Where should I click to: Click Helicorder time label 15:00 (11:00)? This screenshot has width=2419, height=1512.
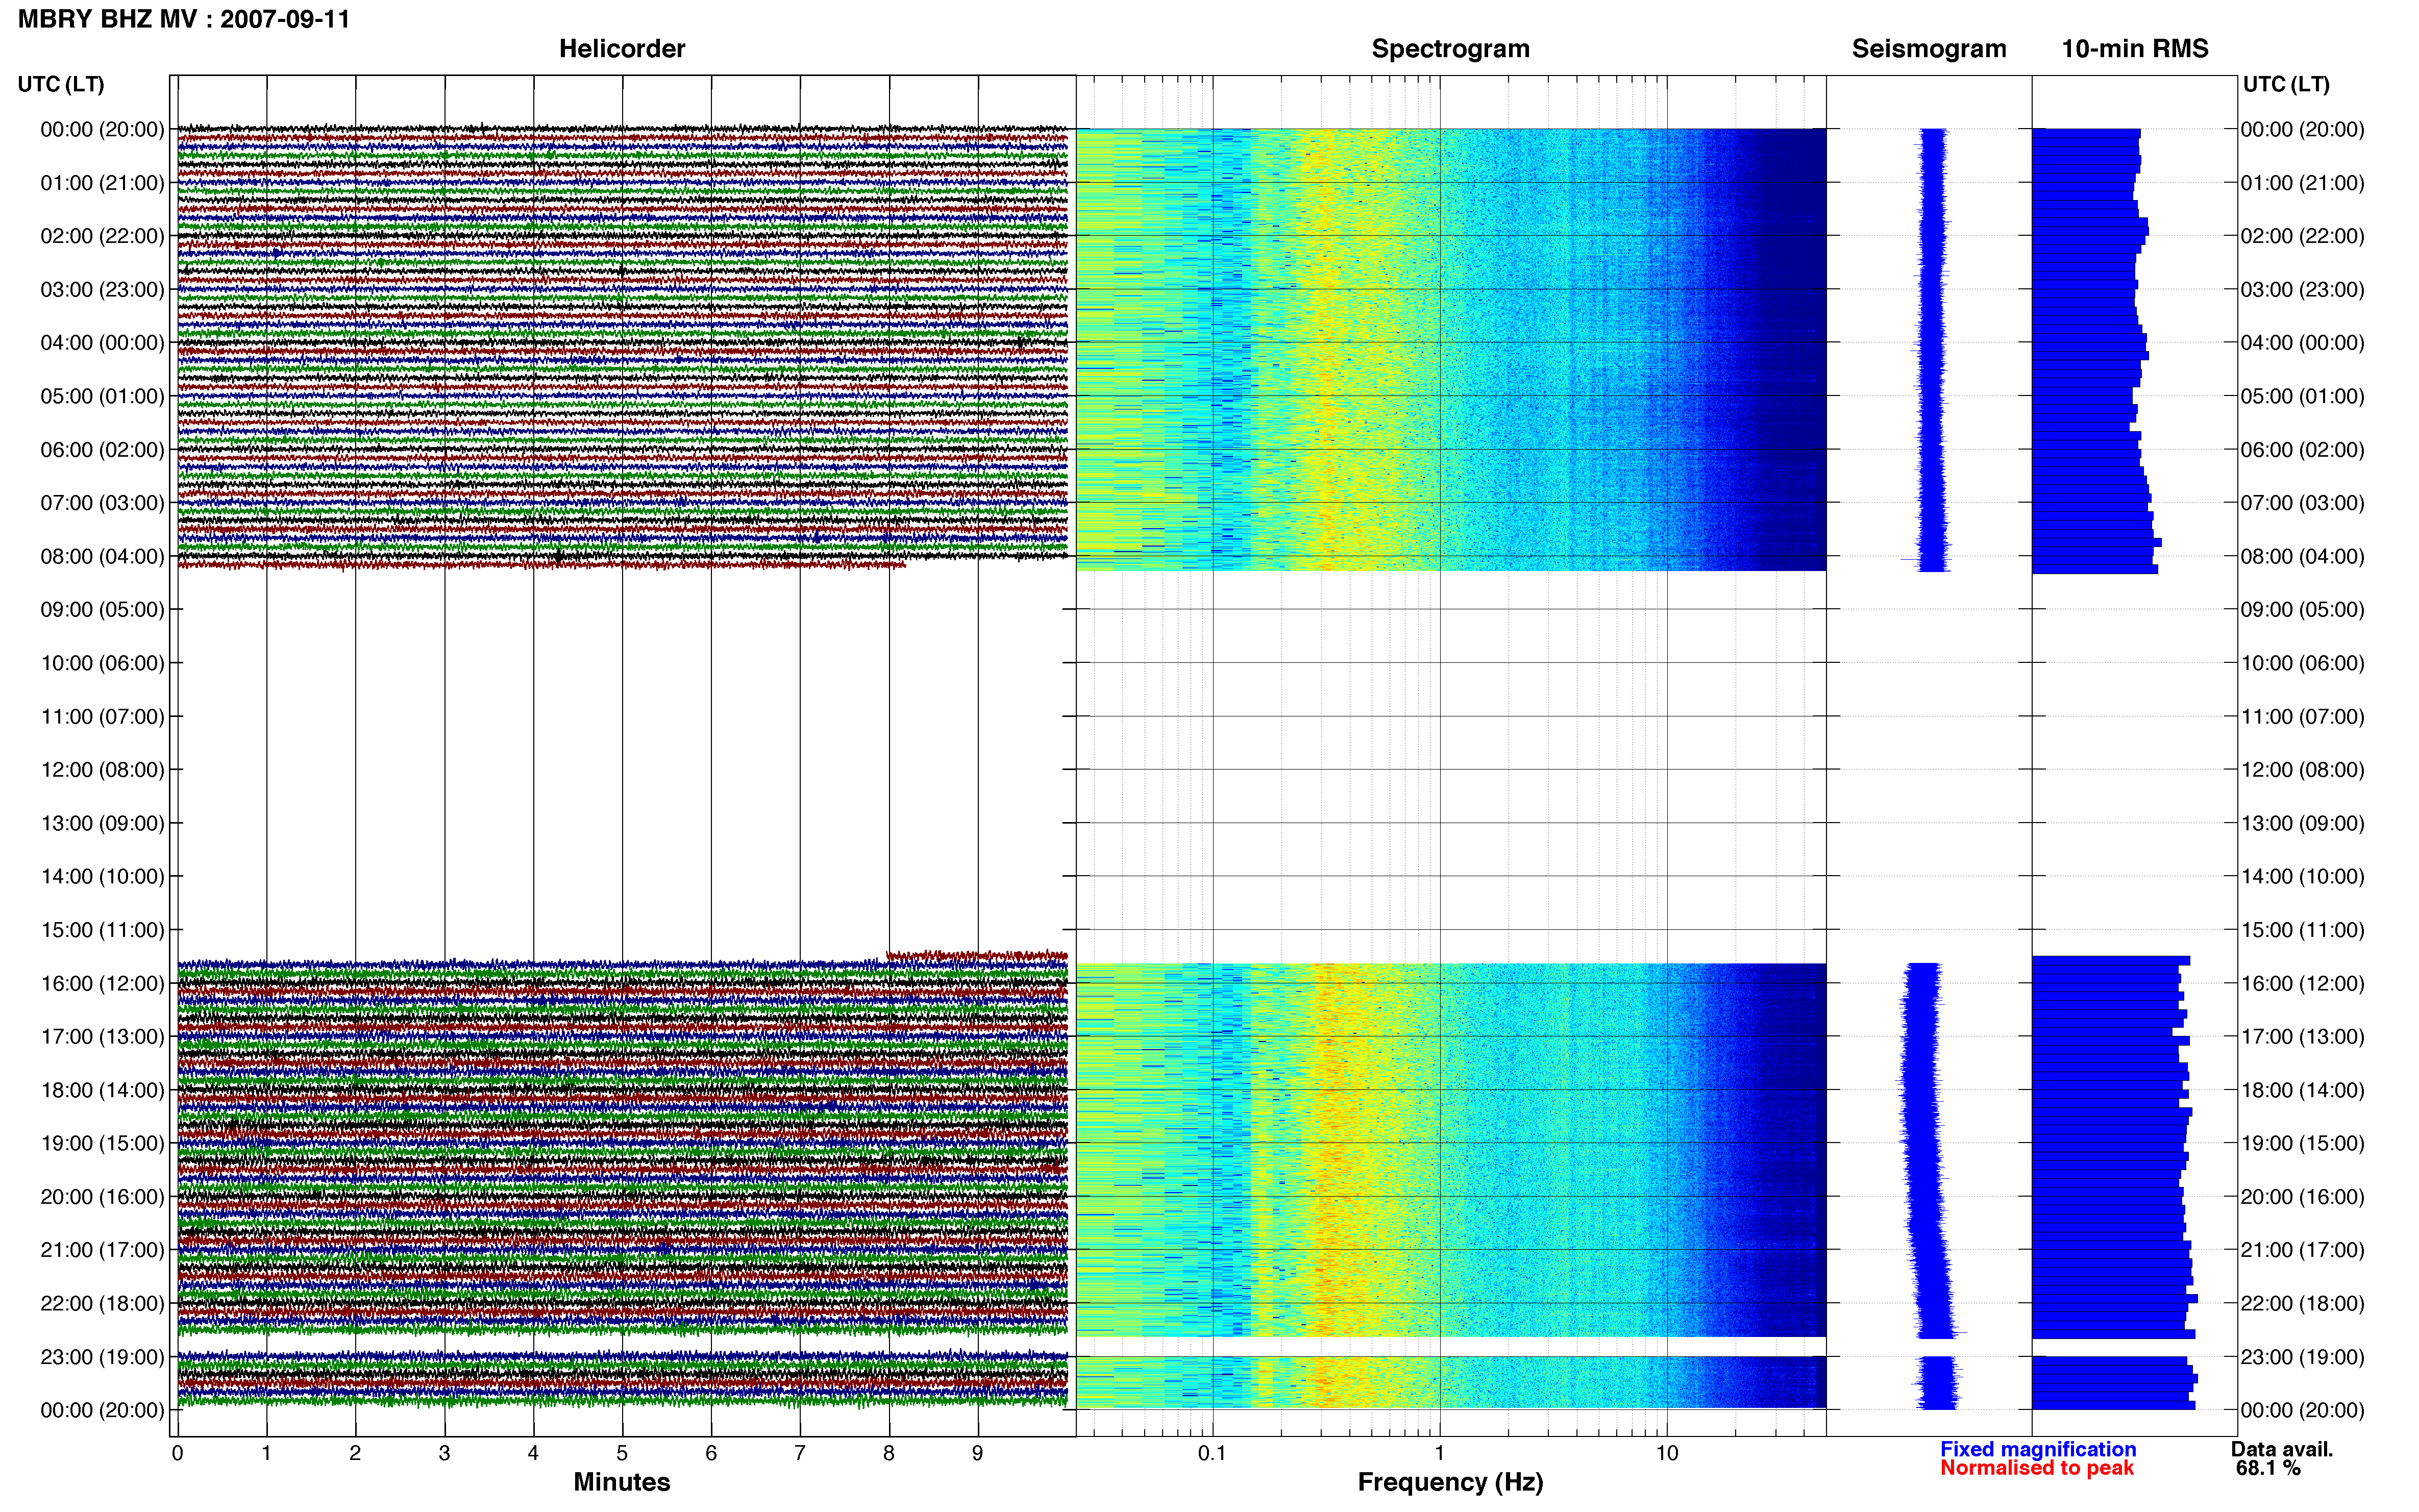pyautogui.click(x=102, y=930)
